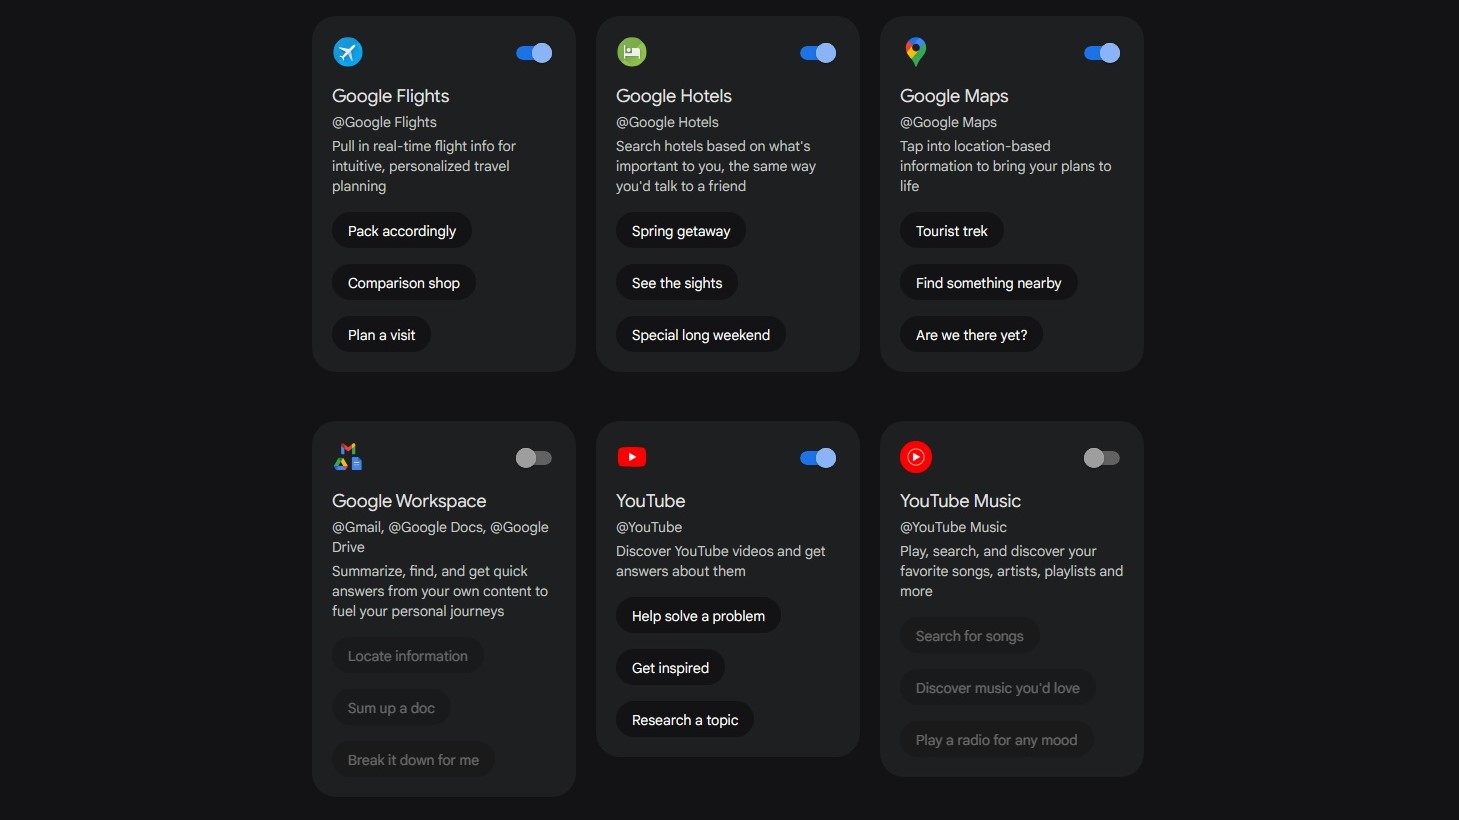Click the Google Flights card title
This screenshot has height=820, width=1459.
391,96
